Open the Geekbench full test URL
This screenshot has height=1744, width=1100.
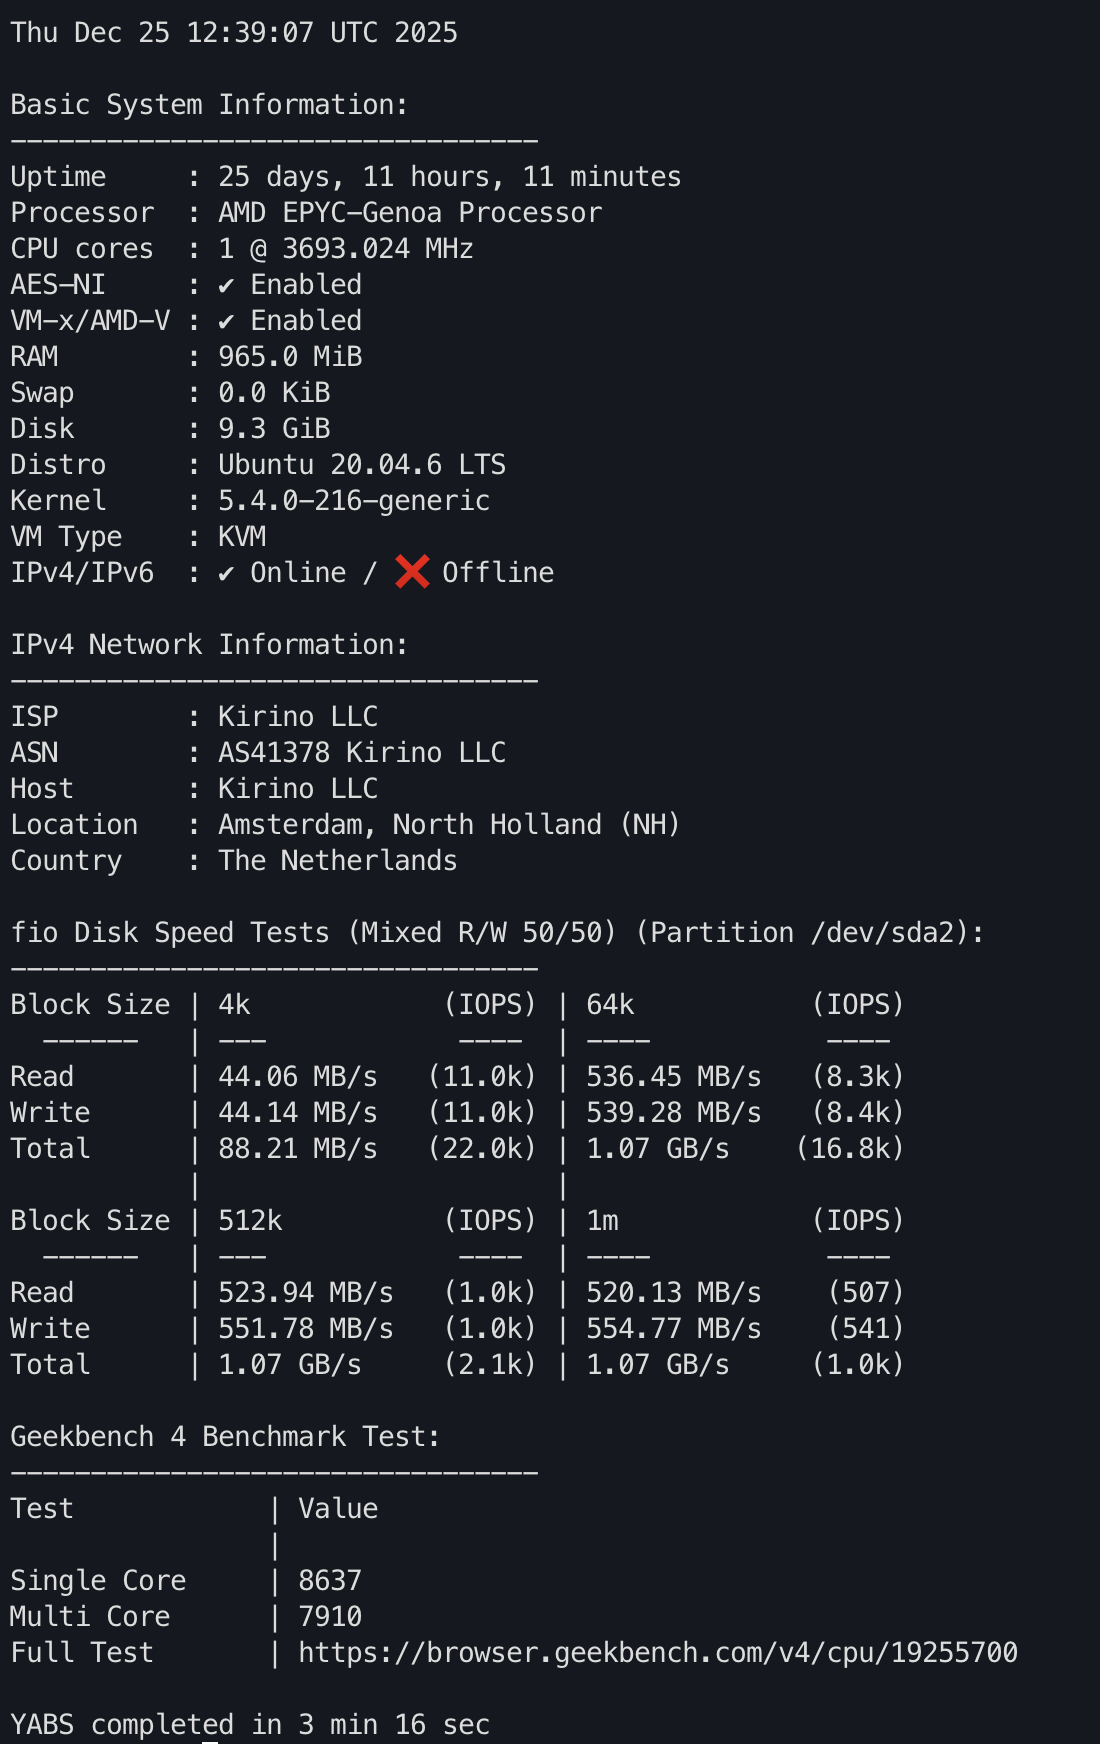[657, 1652]
